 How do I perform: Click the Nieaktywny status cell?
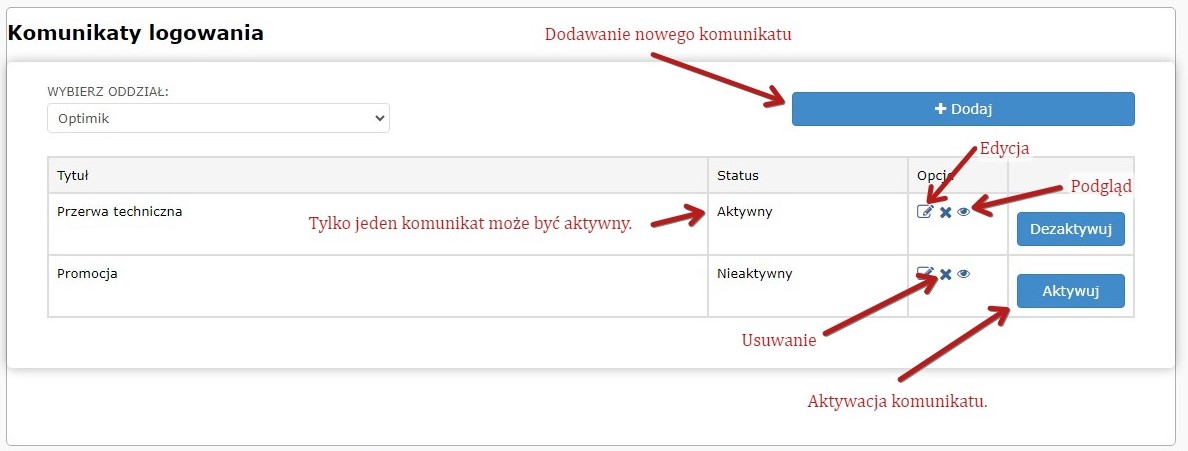pyautogui.click(x=754, y=273)
